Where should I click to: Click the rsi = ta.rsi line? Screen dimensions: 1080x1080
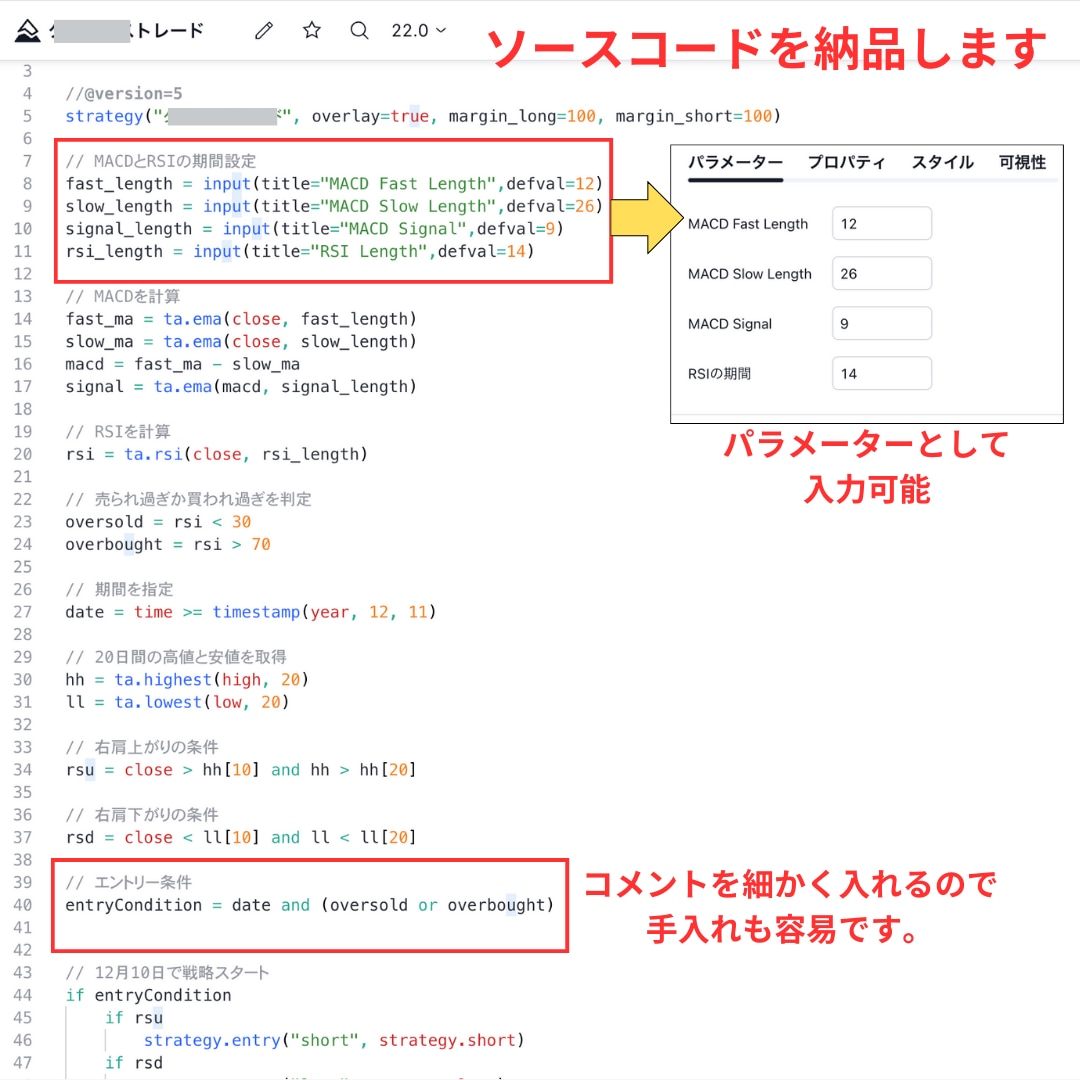point(216,455)
